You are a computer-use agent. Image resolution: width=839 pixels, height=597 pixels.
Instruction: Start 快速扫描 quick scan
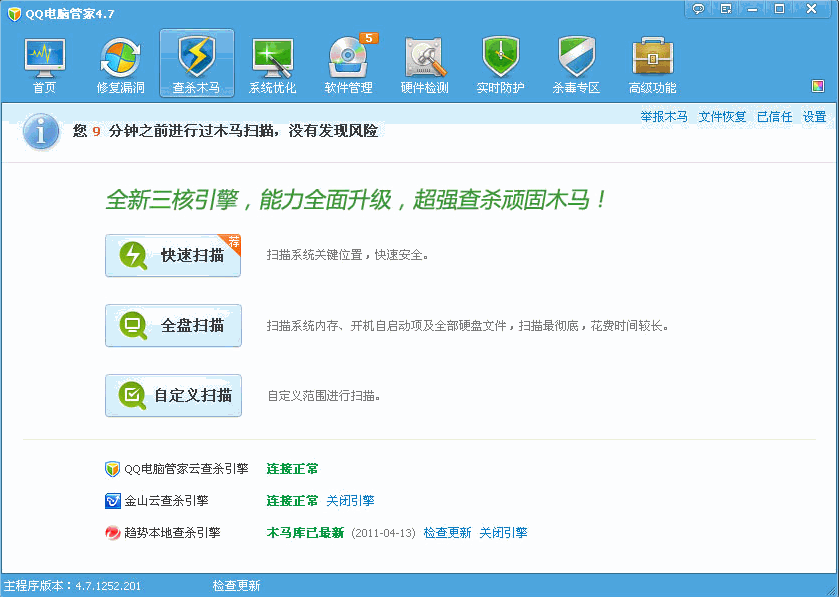173,255
